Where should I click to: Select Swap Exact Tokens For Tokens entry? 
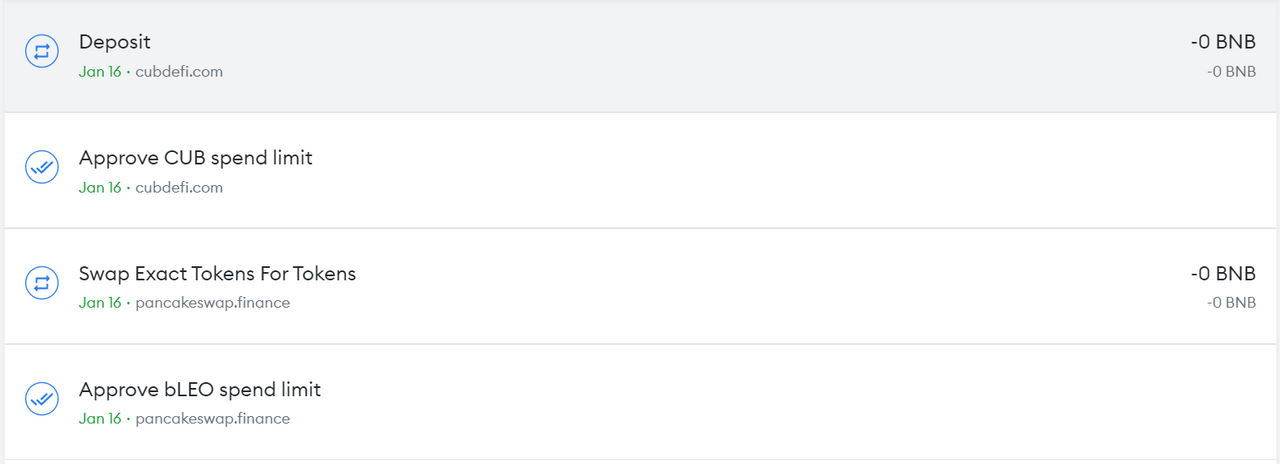point(217,273)
